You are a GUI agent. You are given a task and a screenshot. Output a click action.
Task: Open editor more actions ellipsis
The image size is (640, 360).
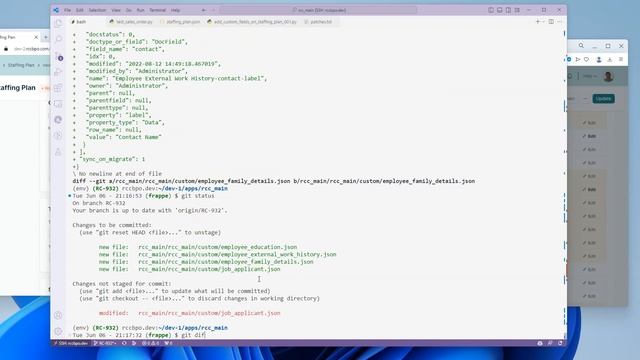(x=560, y=22)
